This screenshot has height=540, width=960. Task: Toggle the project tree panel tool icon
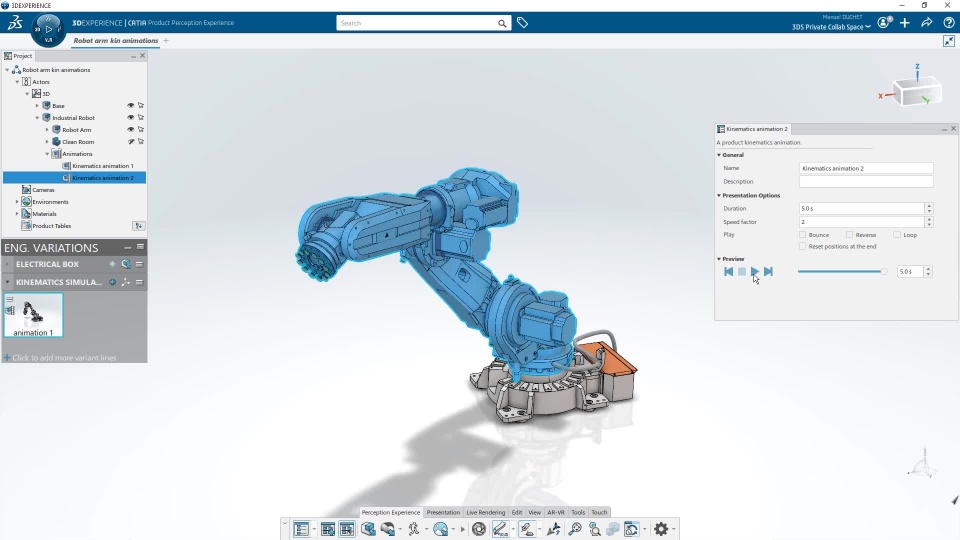301,529
